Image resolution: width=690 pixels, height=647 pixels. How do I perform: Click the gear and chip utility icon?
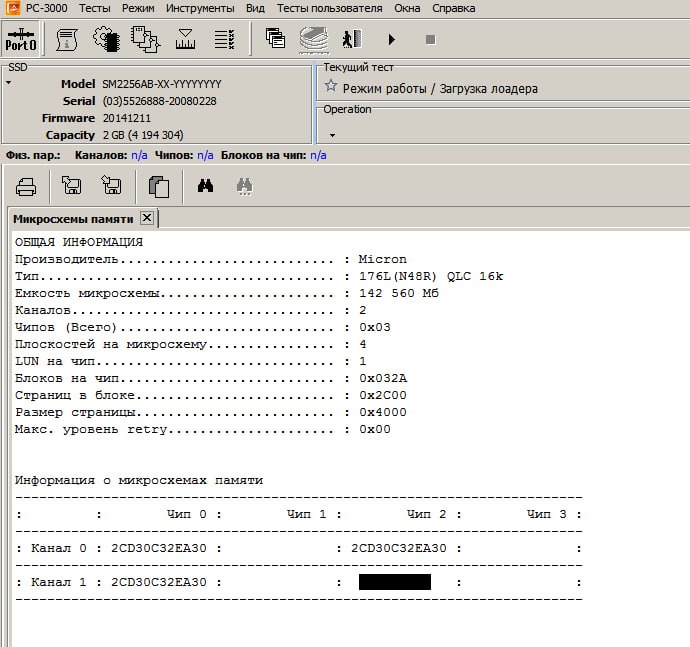[x=106, y=40]
